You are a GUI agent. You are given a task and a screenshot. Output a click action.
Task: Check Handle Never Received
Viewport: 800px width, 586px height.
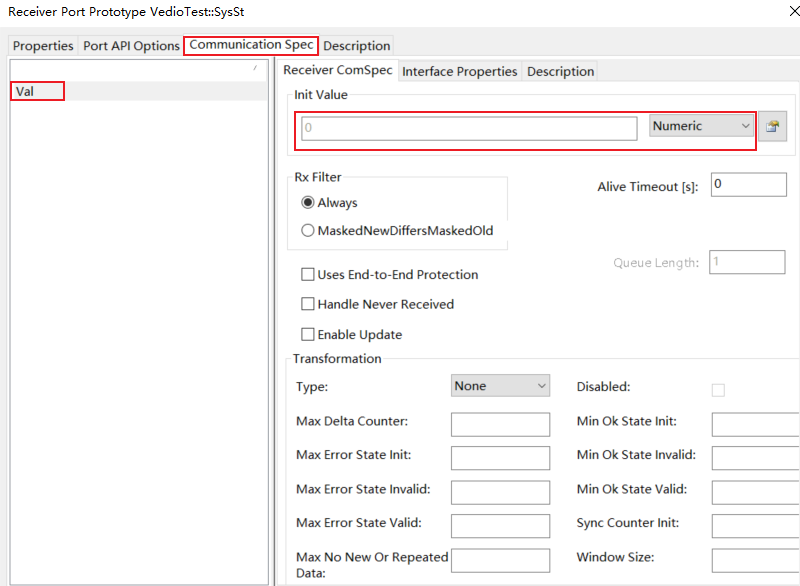coord(308,304)
